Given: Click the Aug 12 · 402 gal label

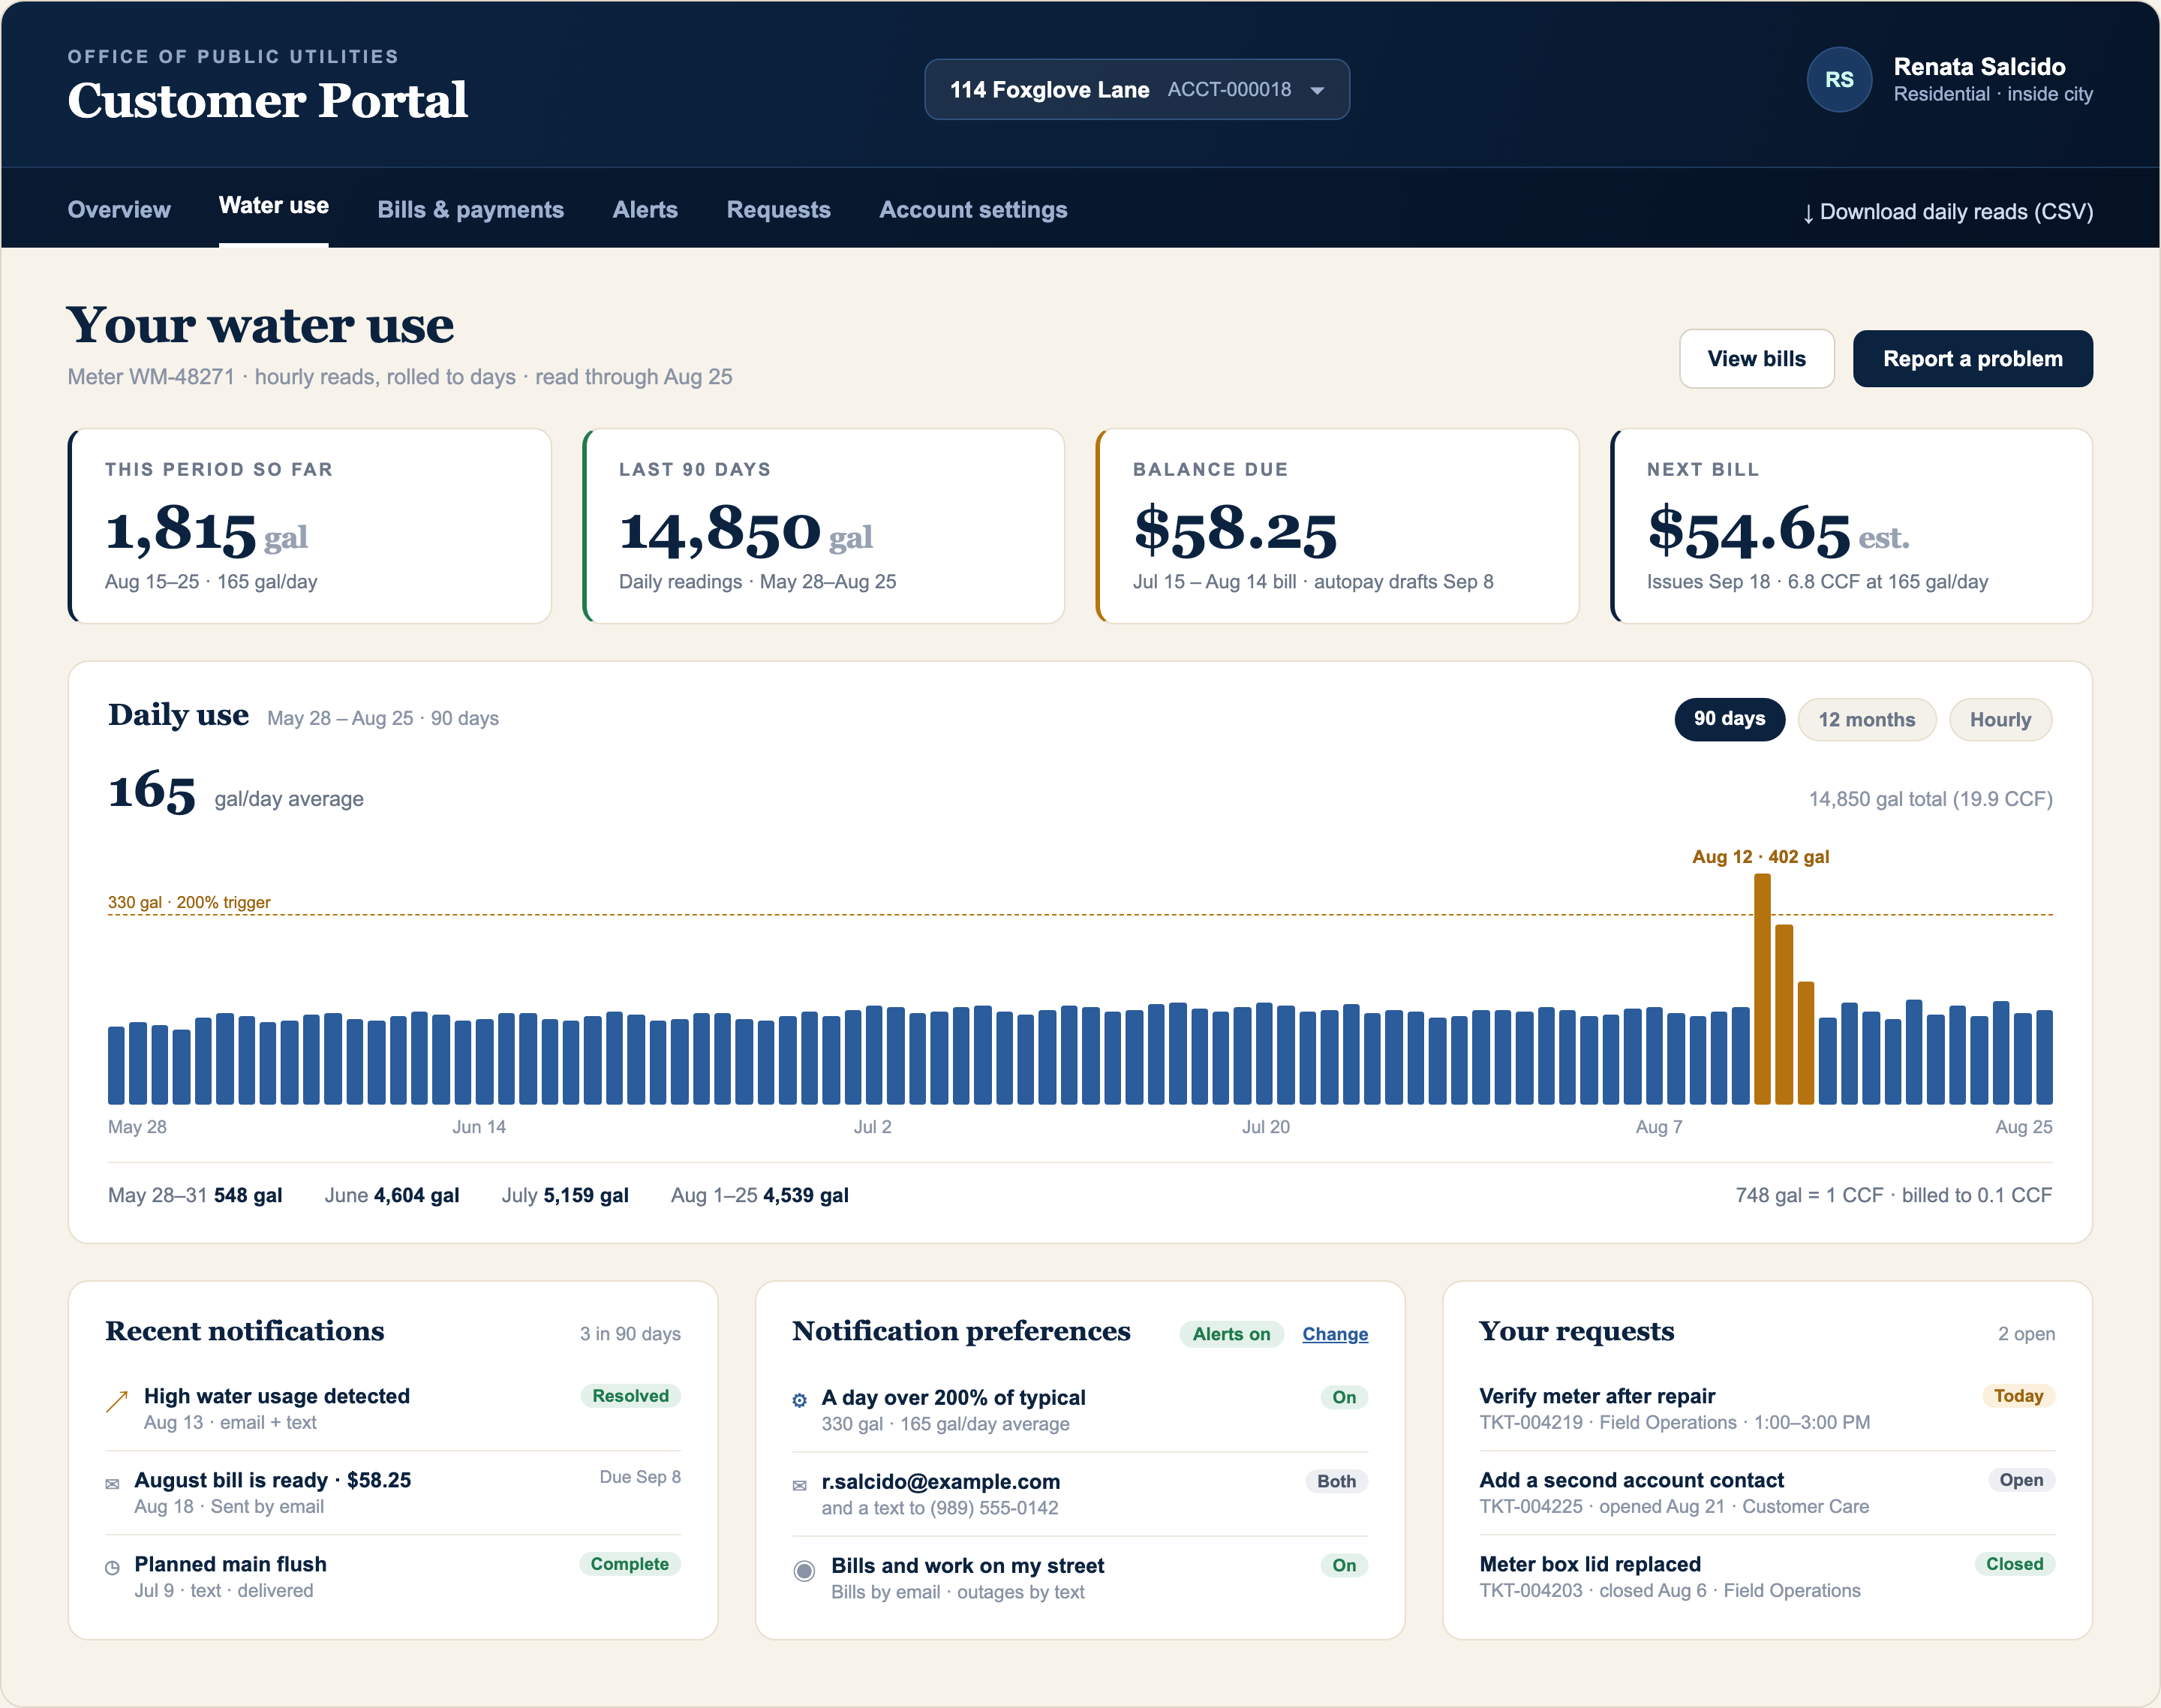Looking at the screenshot, I should click(1760, 857).
